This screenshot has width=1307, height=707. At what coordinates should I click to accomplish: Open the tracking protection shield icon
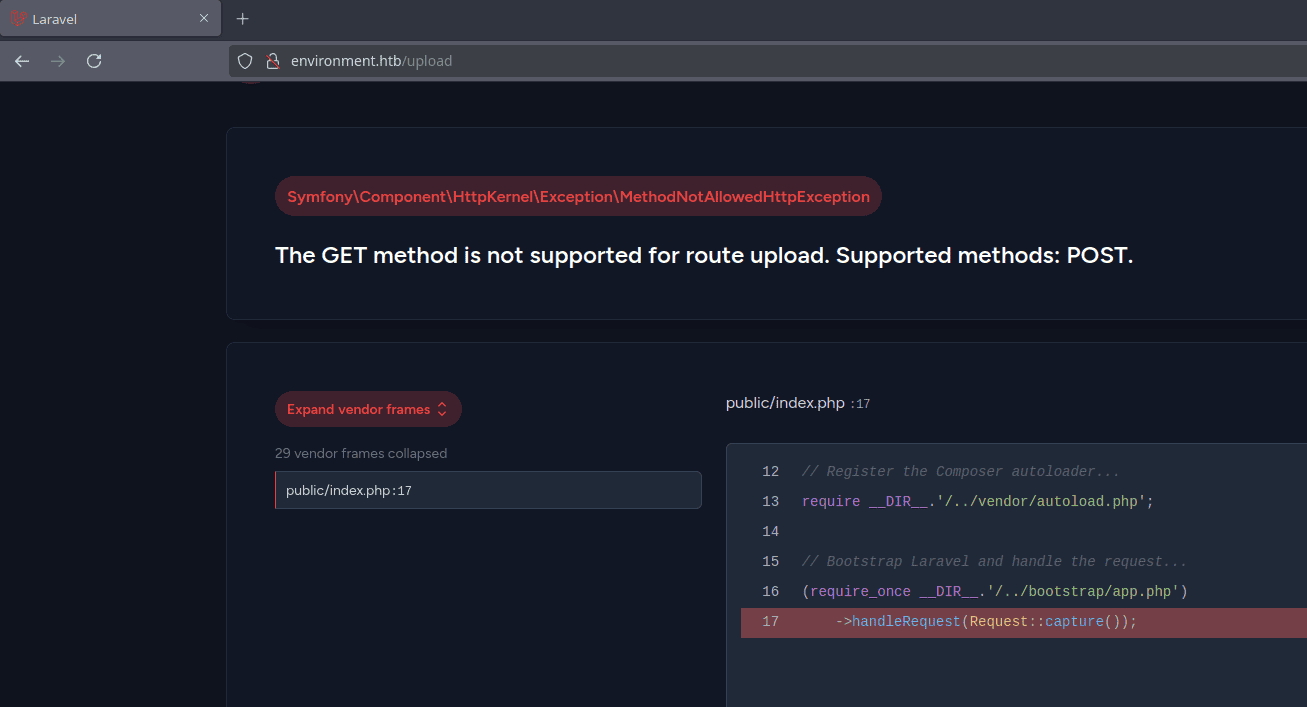pyautogui.click(x=245, y=61)
